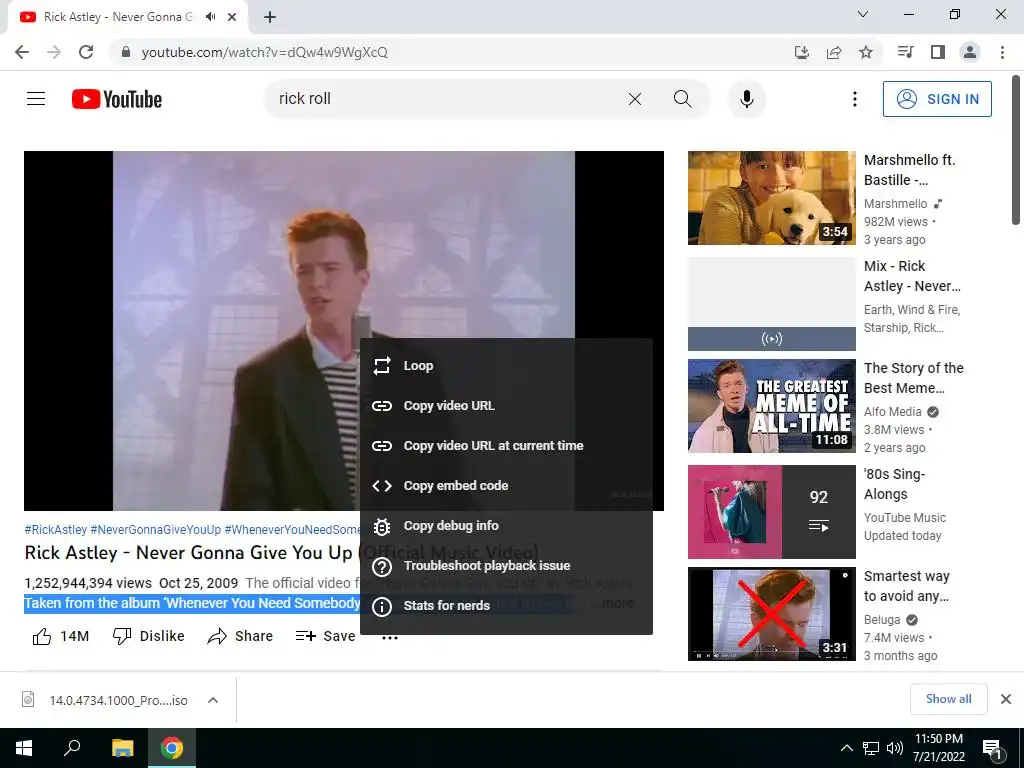1024x768 pixels.
Task: Open the taskbar clock and date
Action: [x=938, y=748]
